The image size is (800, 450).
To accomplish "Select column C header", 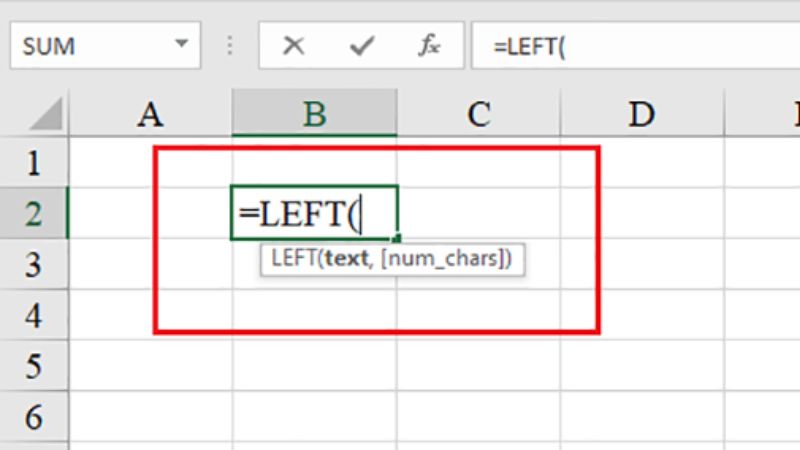I will tap(478, 115).
